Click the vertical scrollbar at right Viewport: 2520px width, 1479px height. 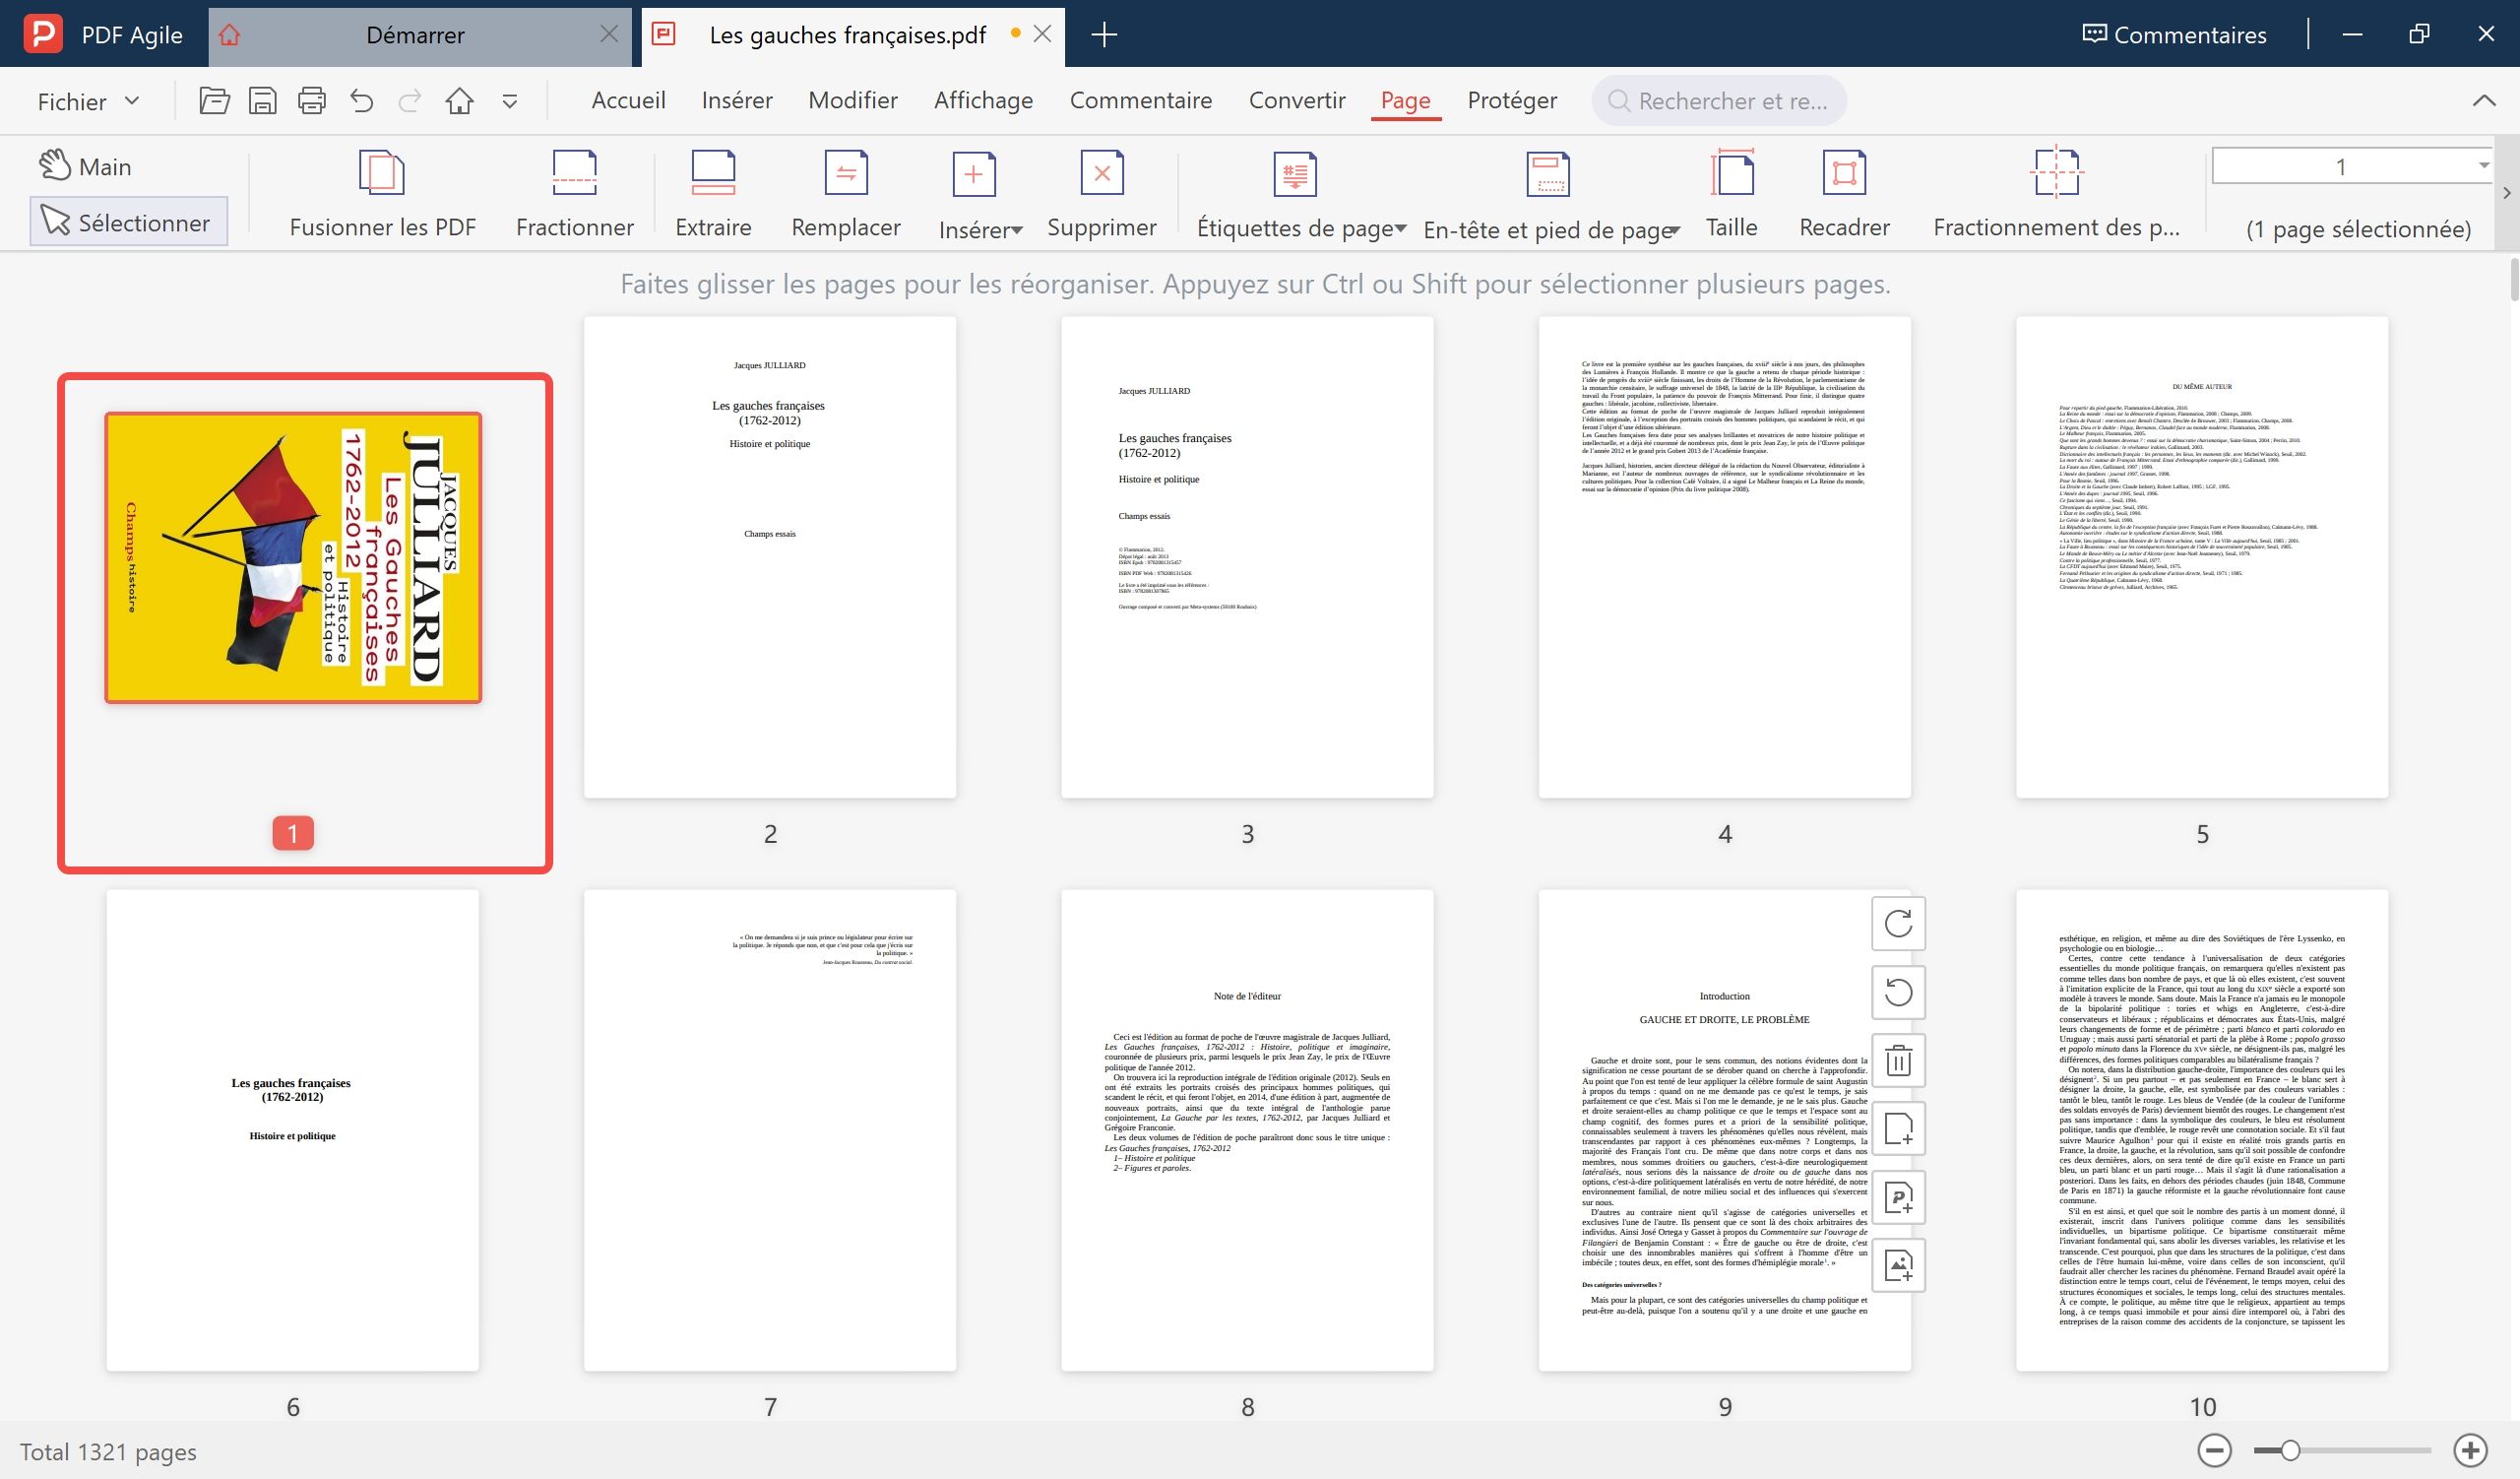point(2513,280)
